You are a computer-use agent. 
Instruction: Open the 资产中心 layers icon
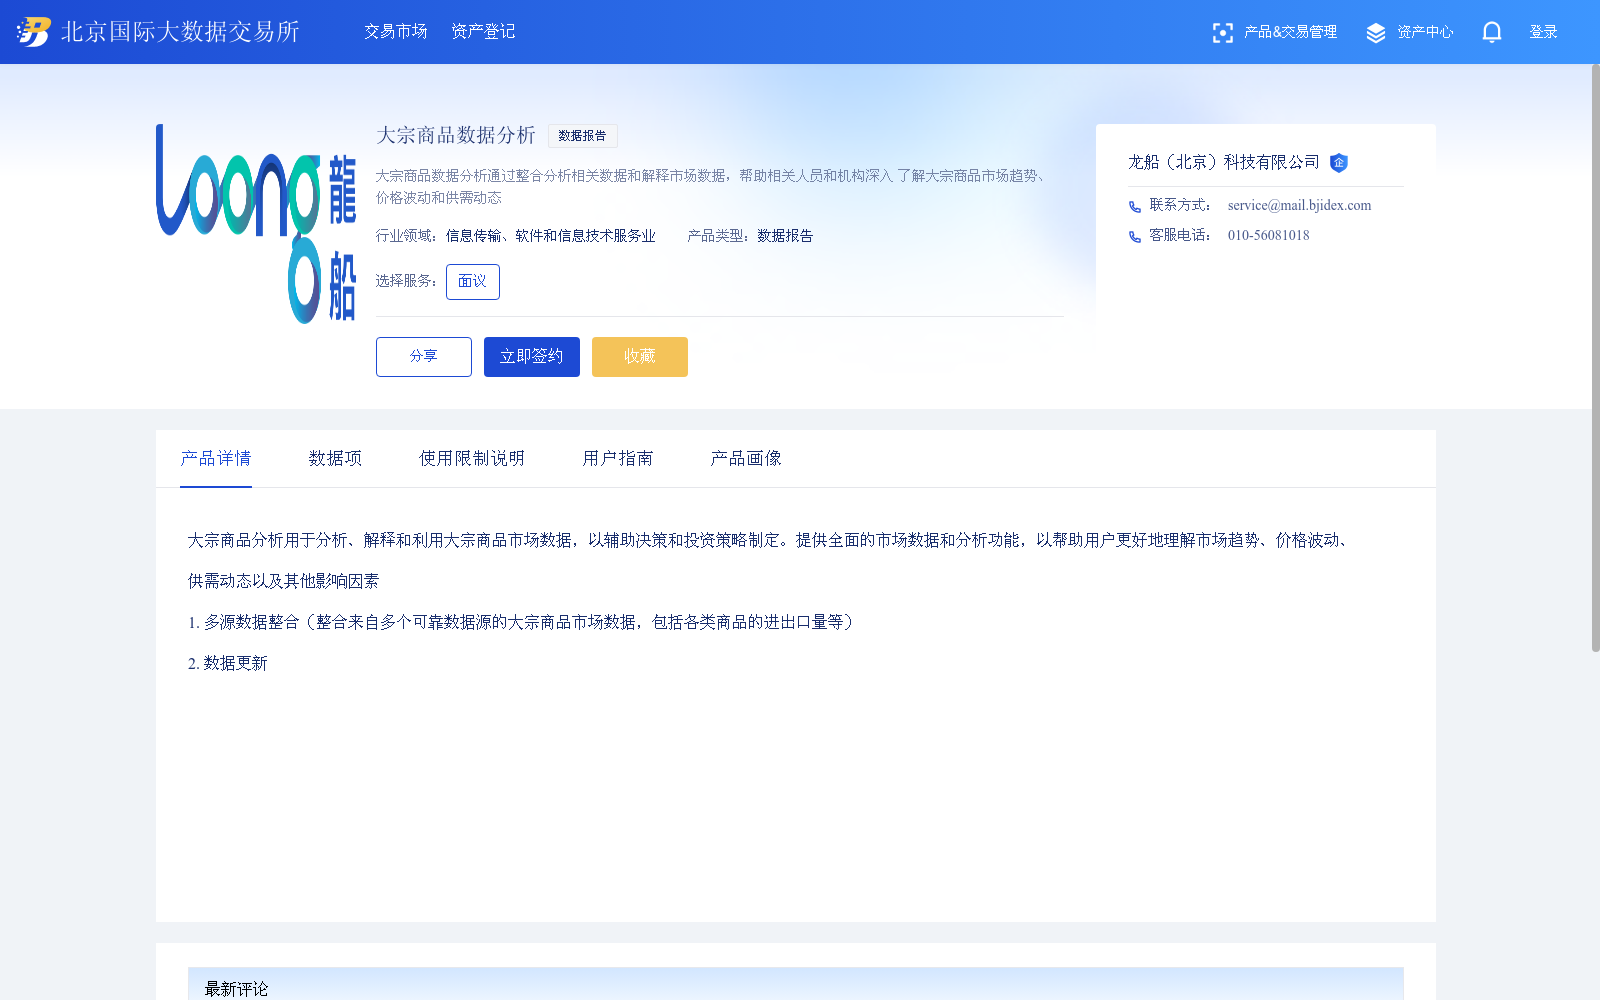1376,33
